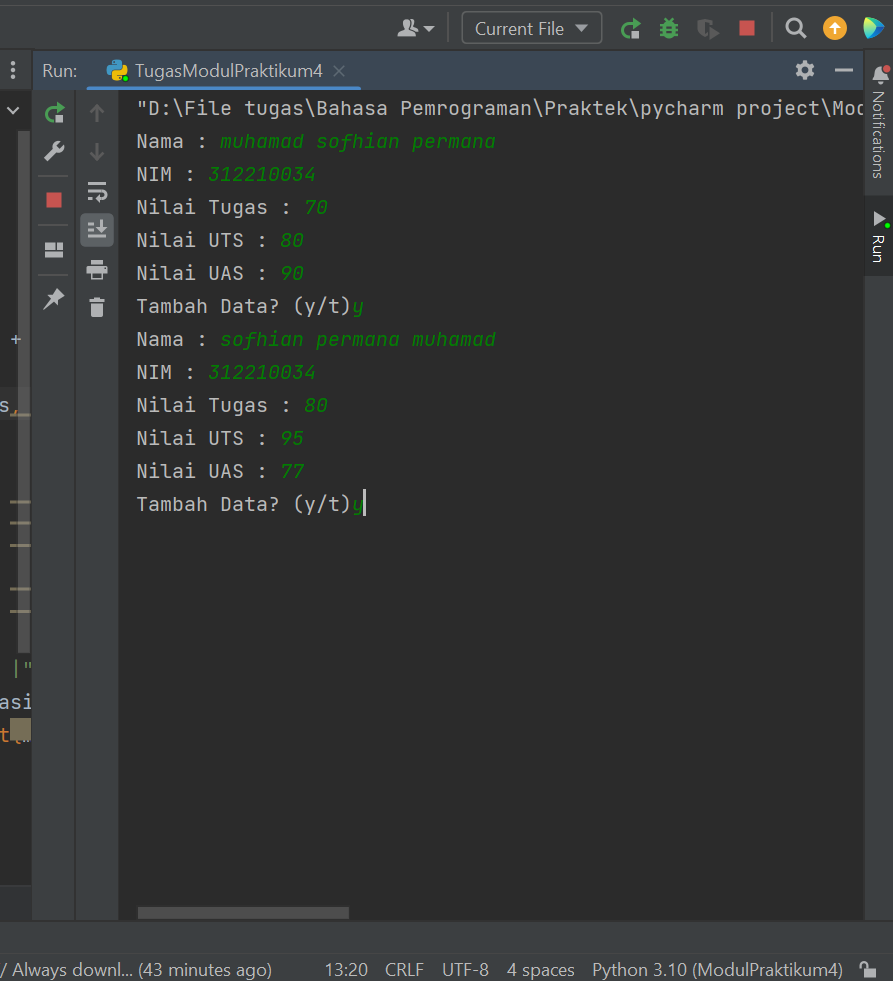Screen dimensions: 893x981
Task: Clear all console output with trash icon
Action: [x=97, y=307]
